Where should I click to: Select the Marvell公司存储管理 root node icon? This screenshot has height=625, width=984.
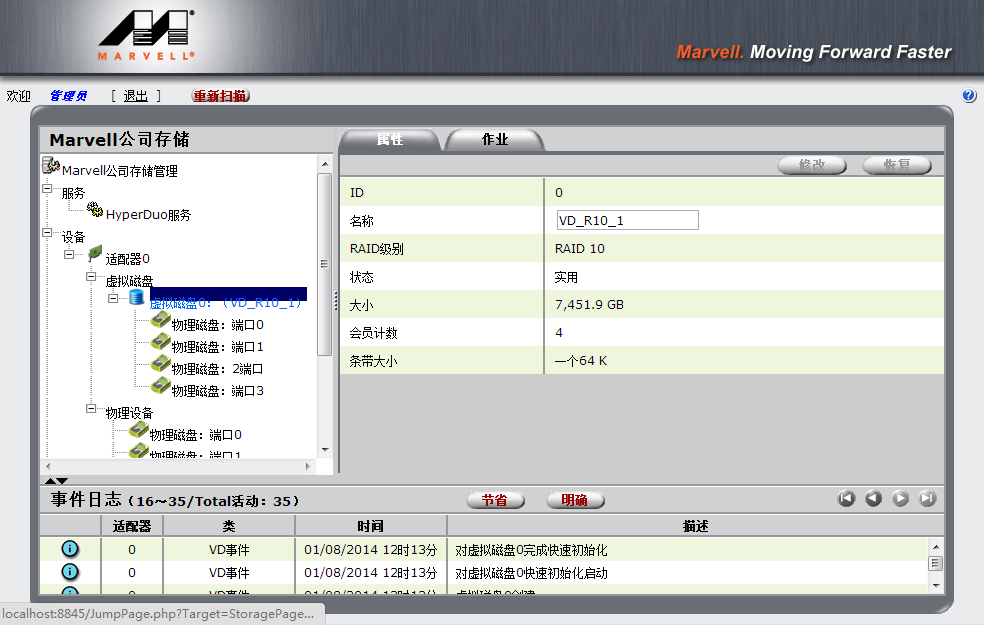click(x=51, y=166)
